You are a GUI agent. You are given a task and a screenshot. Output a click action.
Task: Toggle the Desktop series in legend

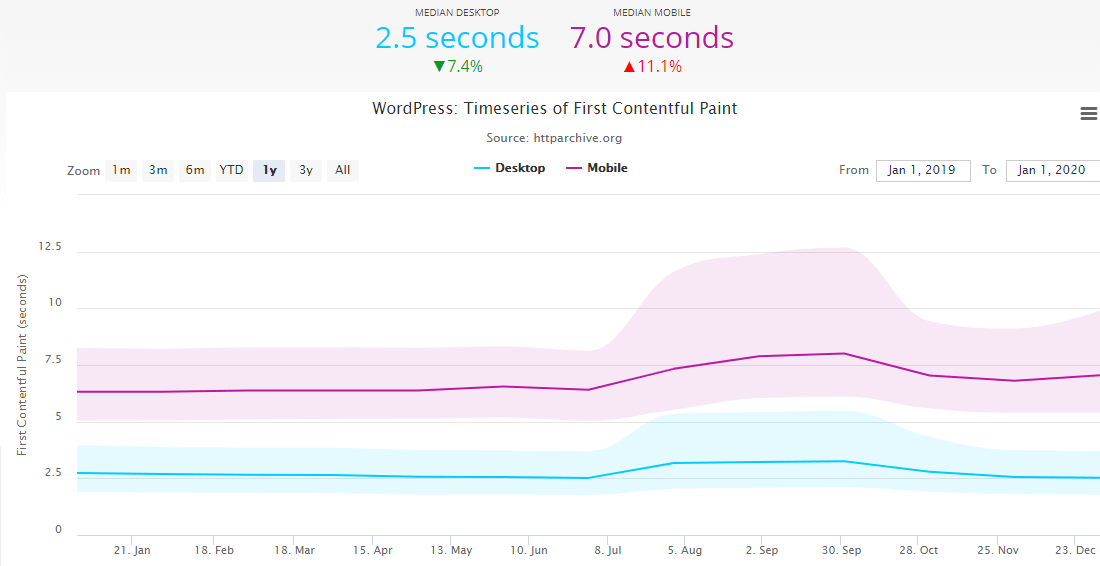[510, 168]
